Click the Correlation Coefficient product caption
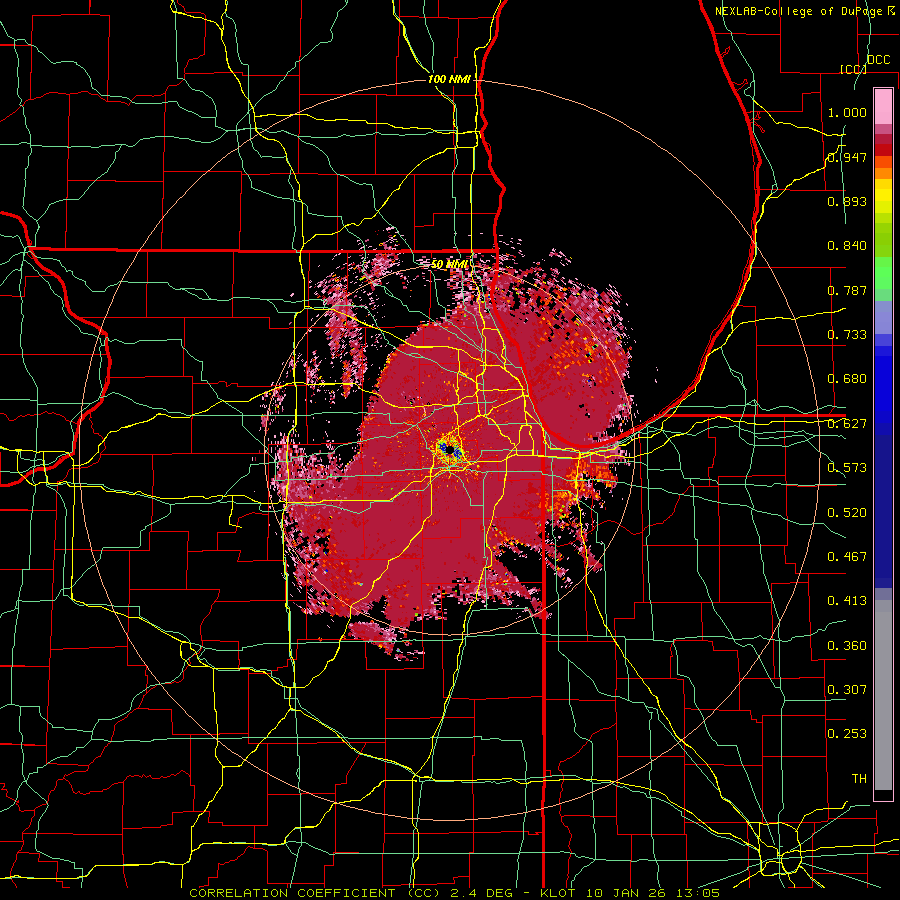 click(455, 893)
